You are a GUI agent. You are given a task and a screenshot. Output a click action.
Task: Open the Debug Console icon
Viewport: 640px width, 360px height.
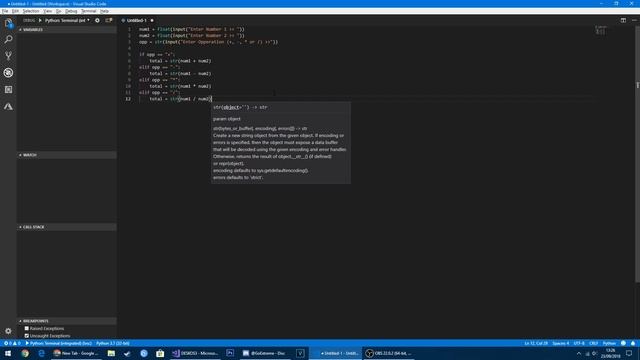click(109, 20)
